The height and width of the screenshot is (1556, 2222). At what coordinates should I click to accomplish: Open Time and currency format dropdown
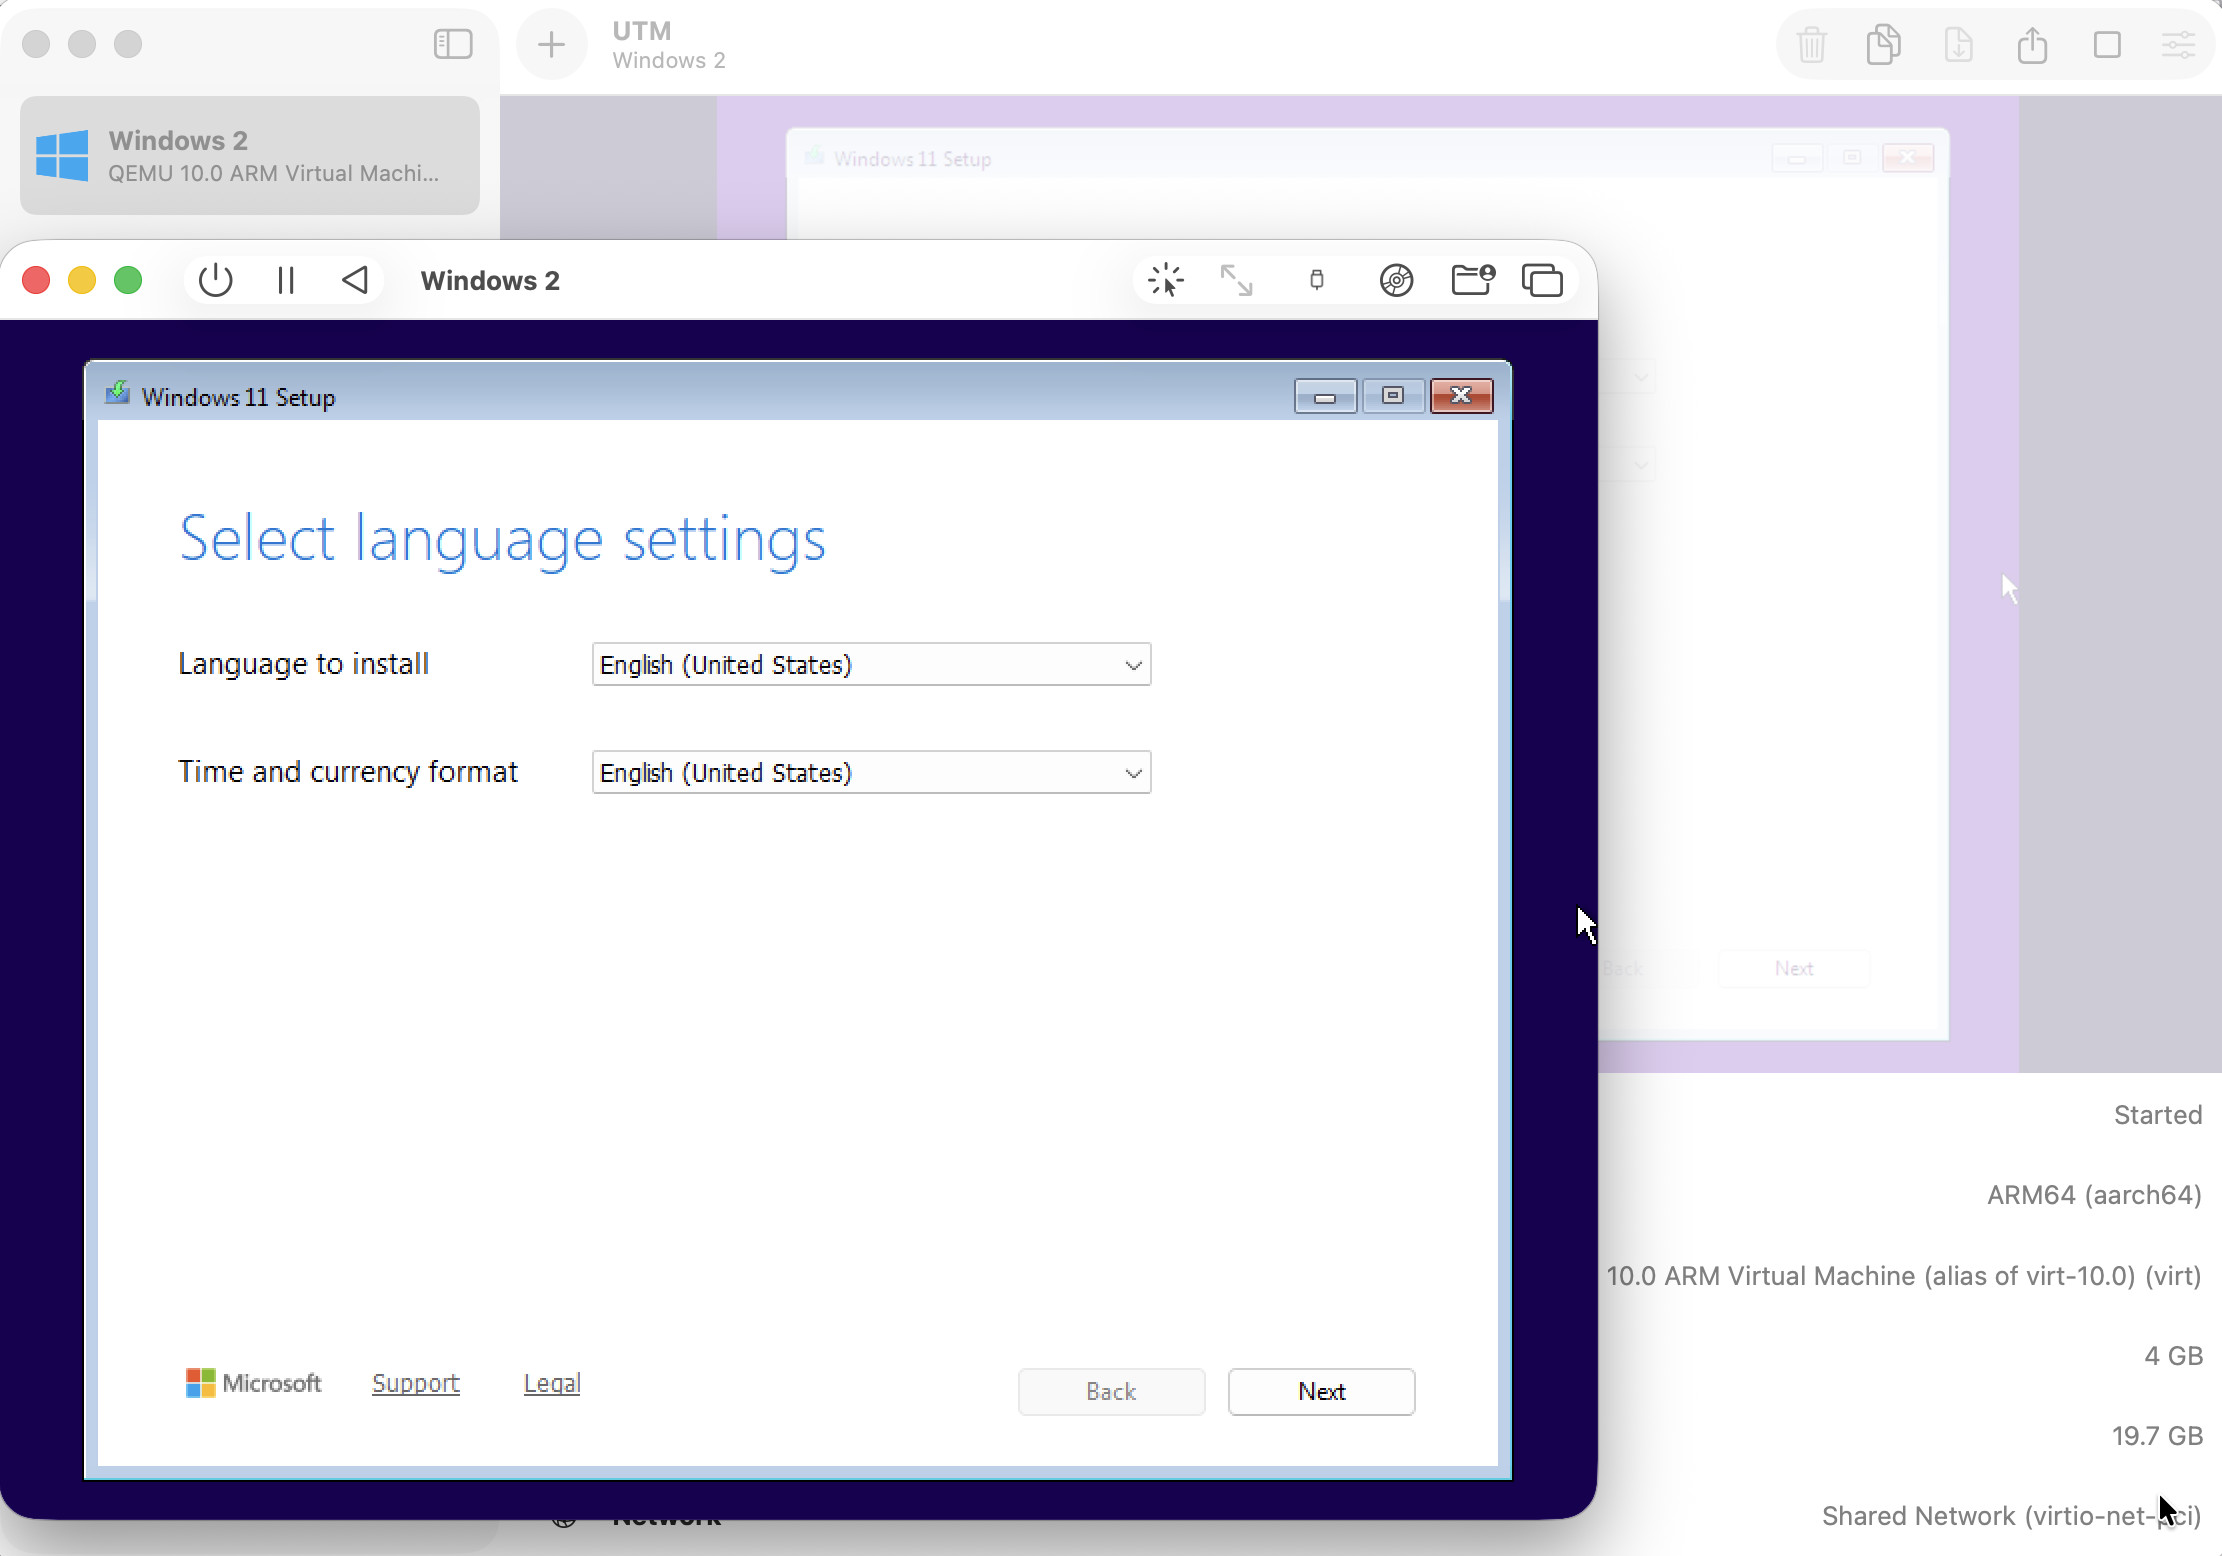point(871,772)
